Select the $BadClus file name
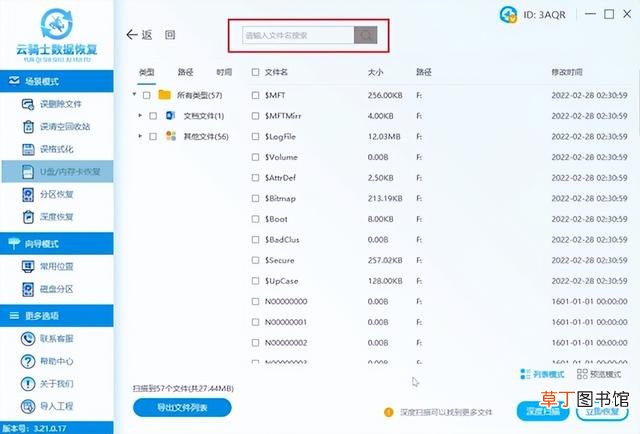This screenshot has height=434, width=640. pyautogui.click(x=282, y=240)
